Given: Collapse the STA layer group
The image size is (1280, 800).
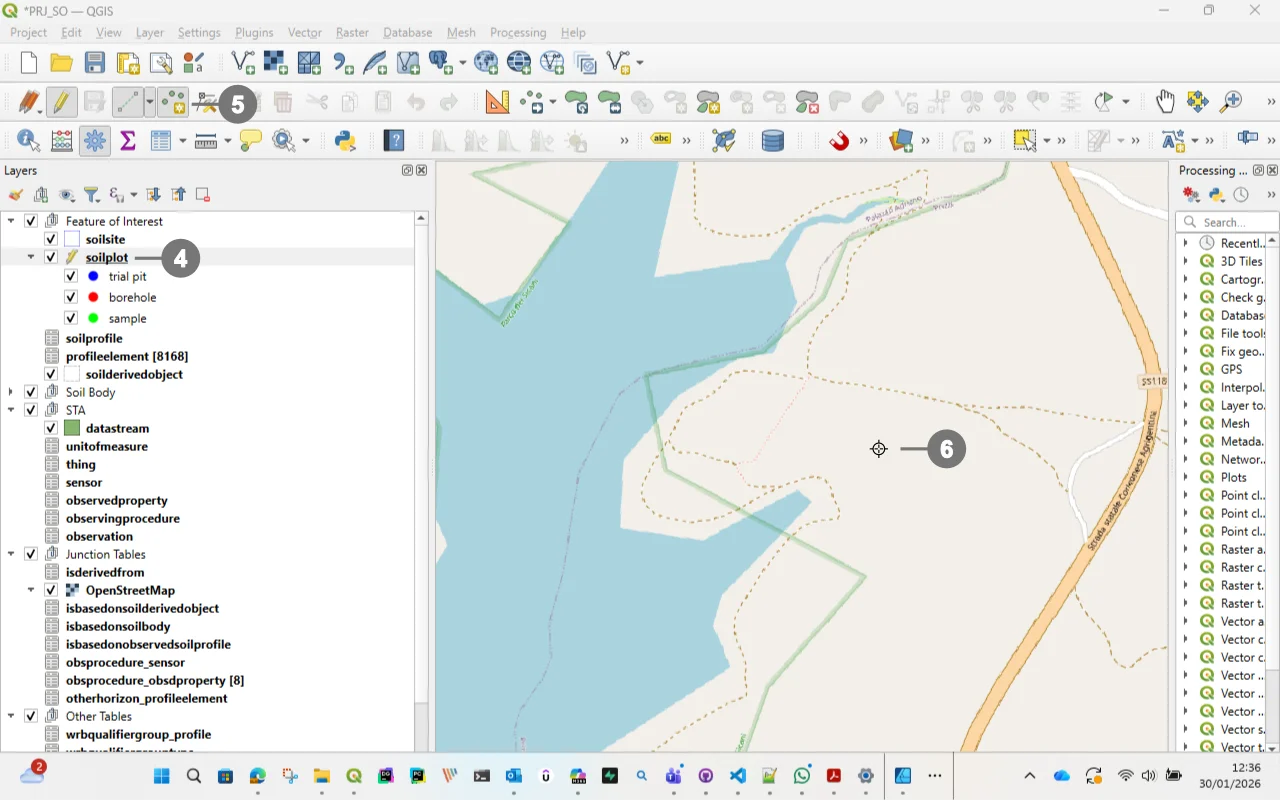Looking at the screenshot, I should click(x=11, y=410).
